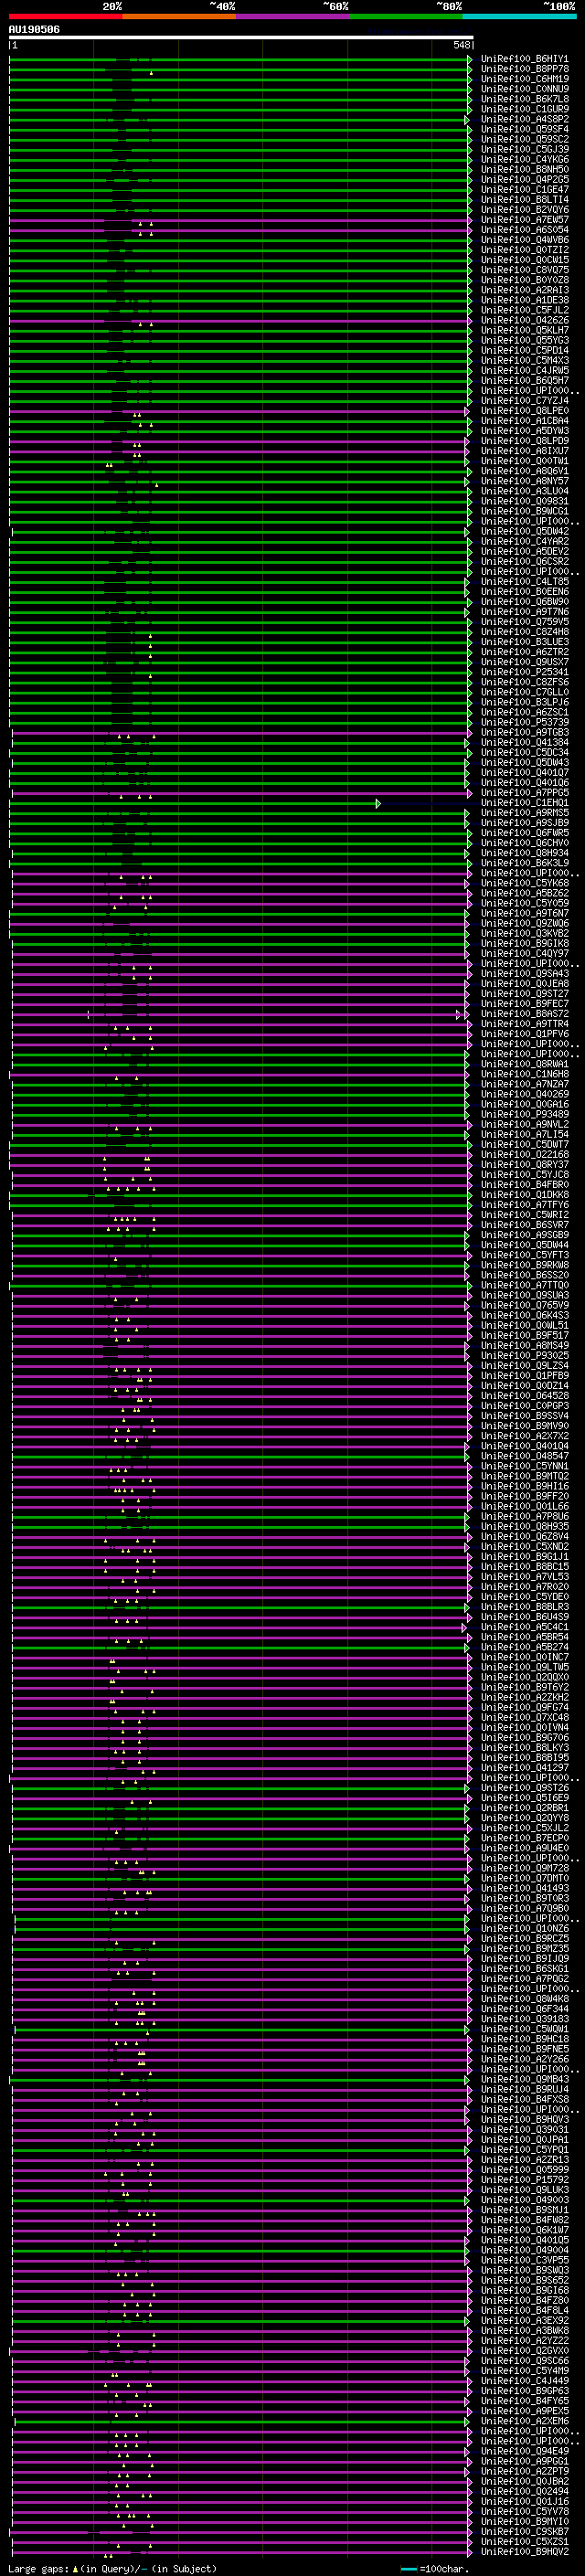Screen dimensions: 585x2576
Task: Open hit UniRef100_A2RAI3
Action: tap(524, 290)
